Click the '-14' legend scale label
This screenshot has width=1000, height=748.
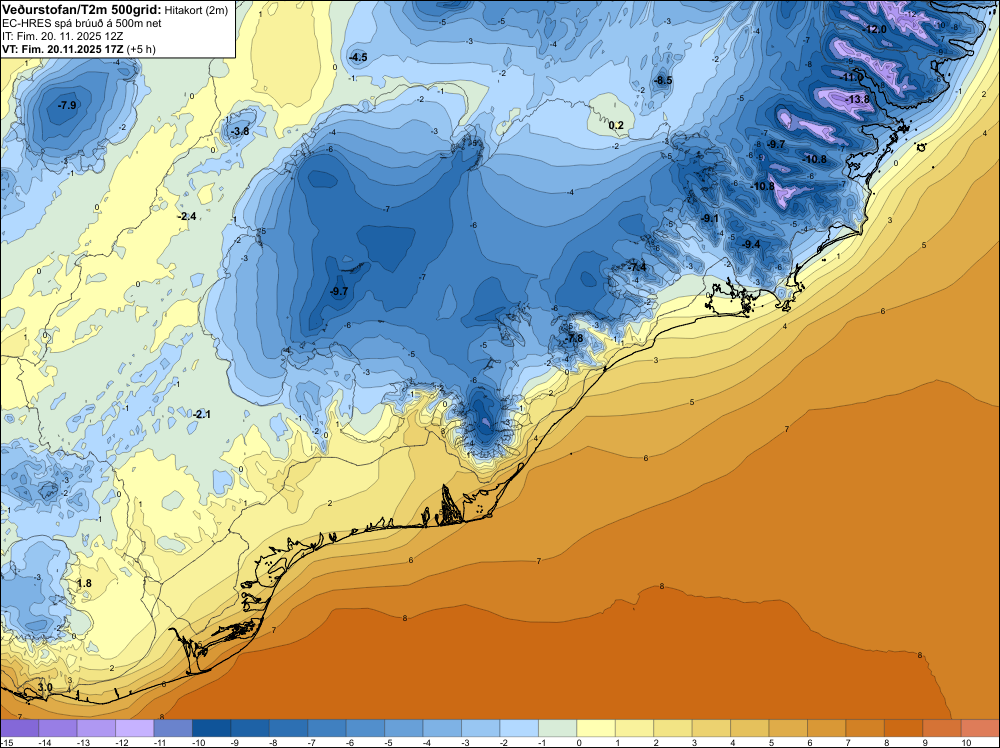click(45, 743)
